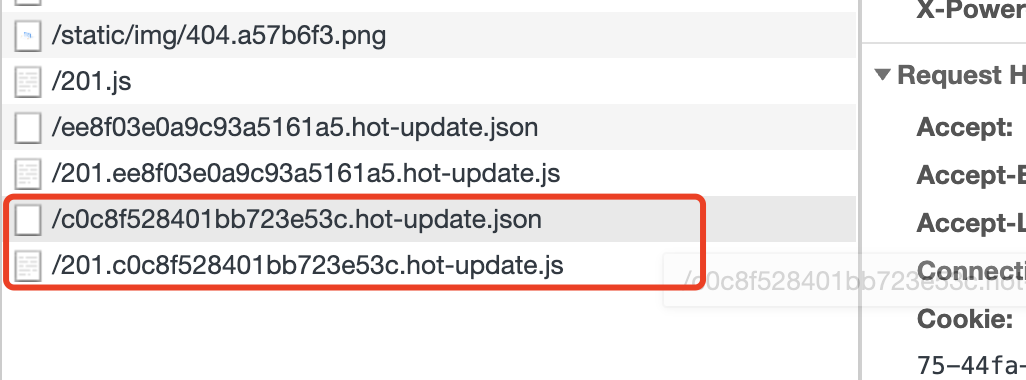Select the /201.c0c8f528401bb723e53c.hot-update.js request
The width and height of the screenshot is (1026, 380).
point(429,266)
